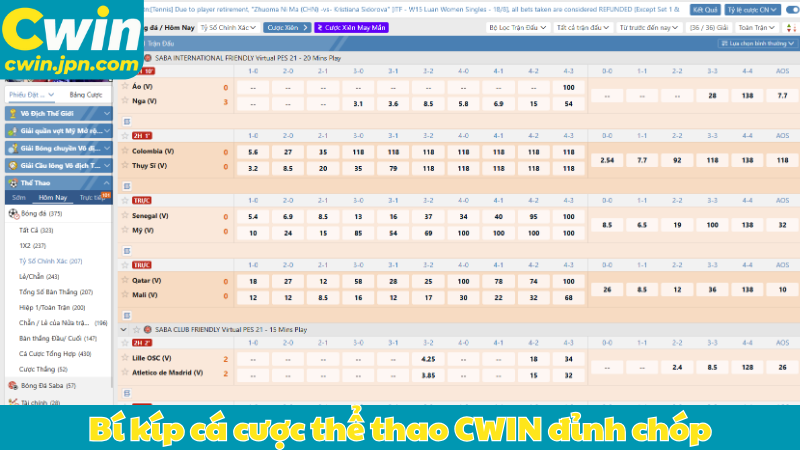The width and height of the screenshot is (800, 450).
Task: Click Colombia 1-0 odds 5.6
Action: (252, 152)
